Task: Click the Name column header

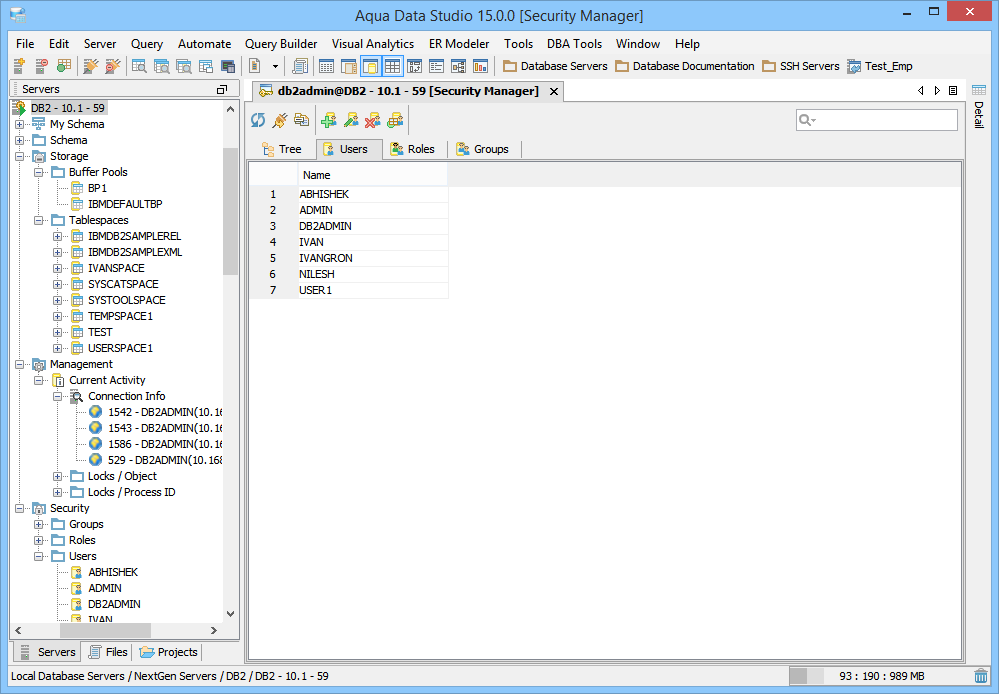Action: [372, 175]
